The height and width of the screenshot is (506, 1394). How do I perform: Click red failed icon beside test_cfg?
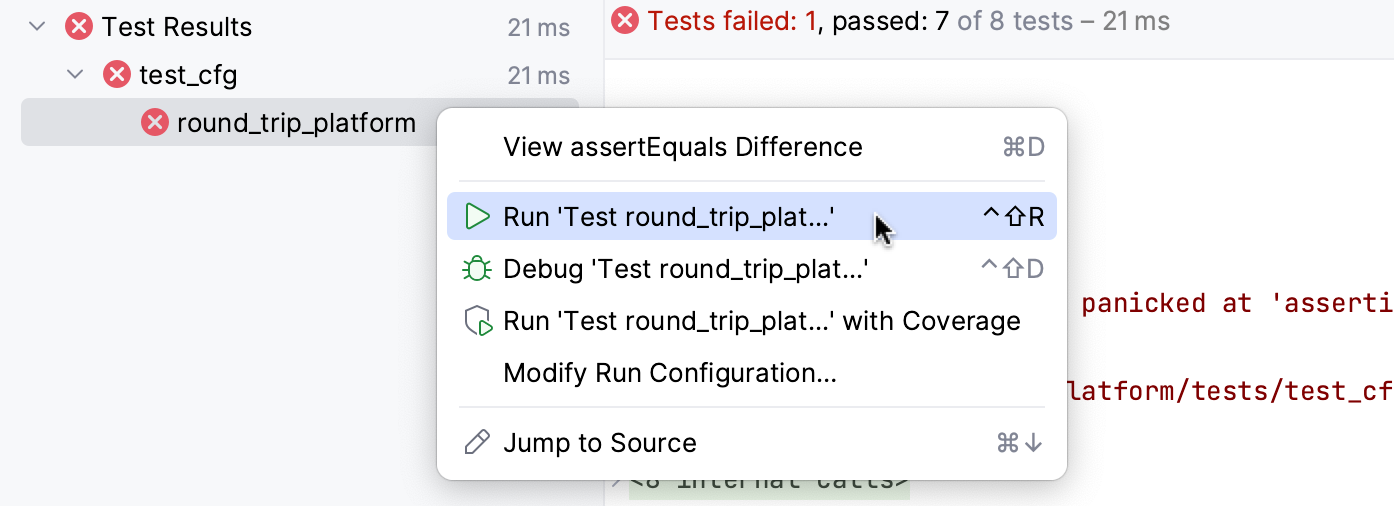pos(117,75)
